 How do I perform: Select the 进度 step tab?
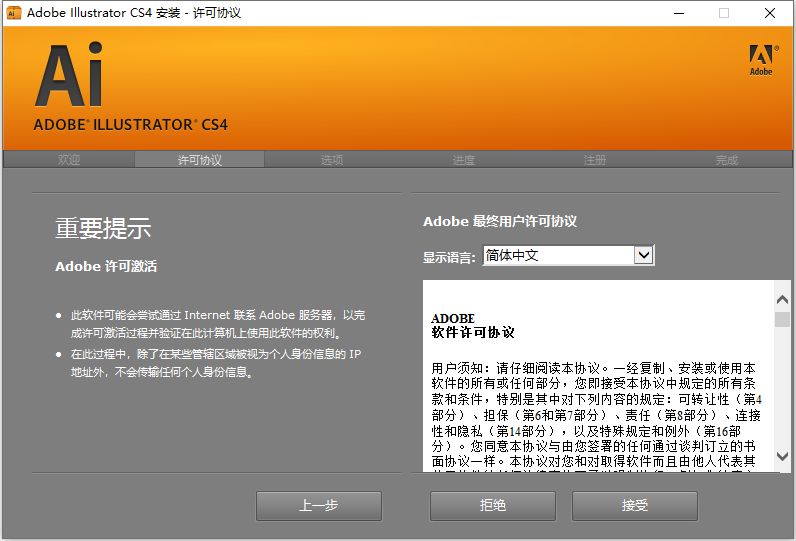[x=463, y=160]
